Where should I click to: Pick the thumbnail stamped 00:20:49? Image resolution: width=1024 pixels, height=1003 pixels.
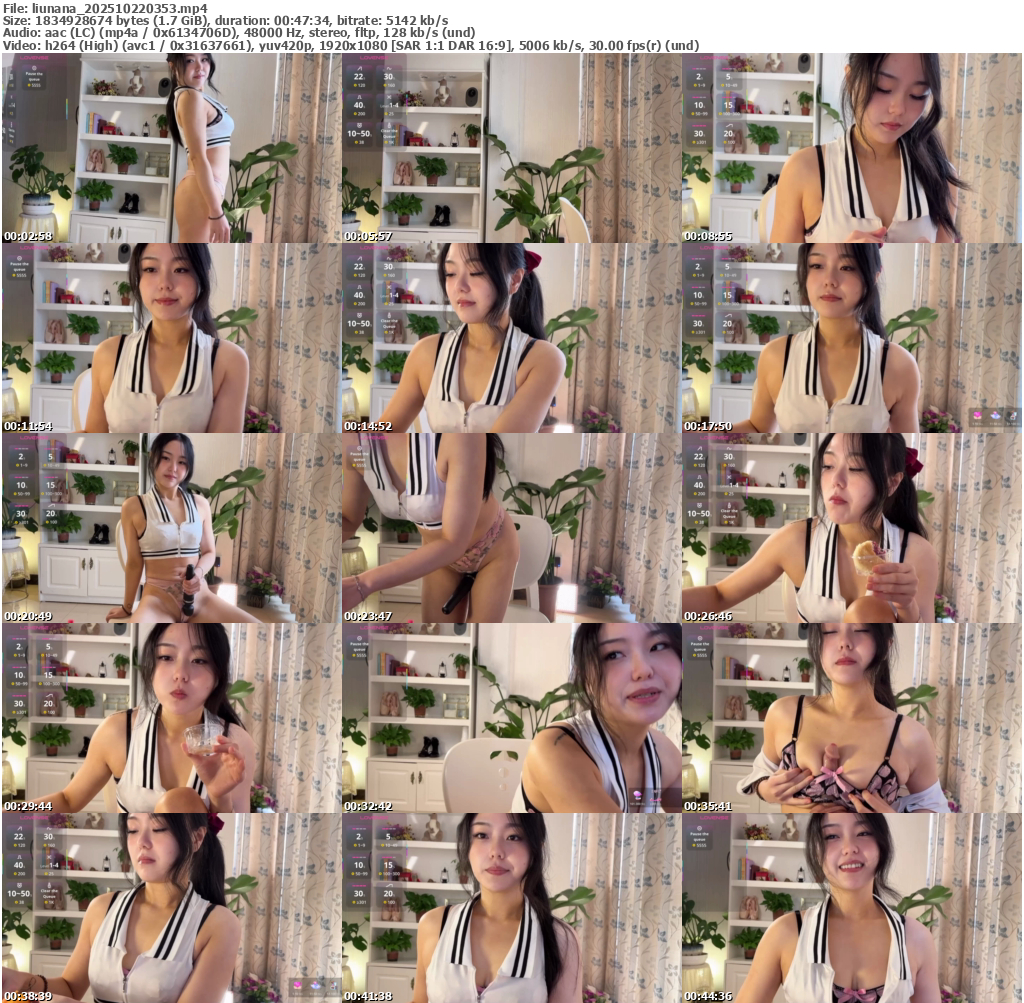[x=171, y=528]
